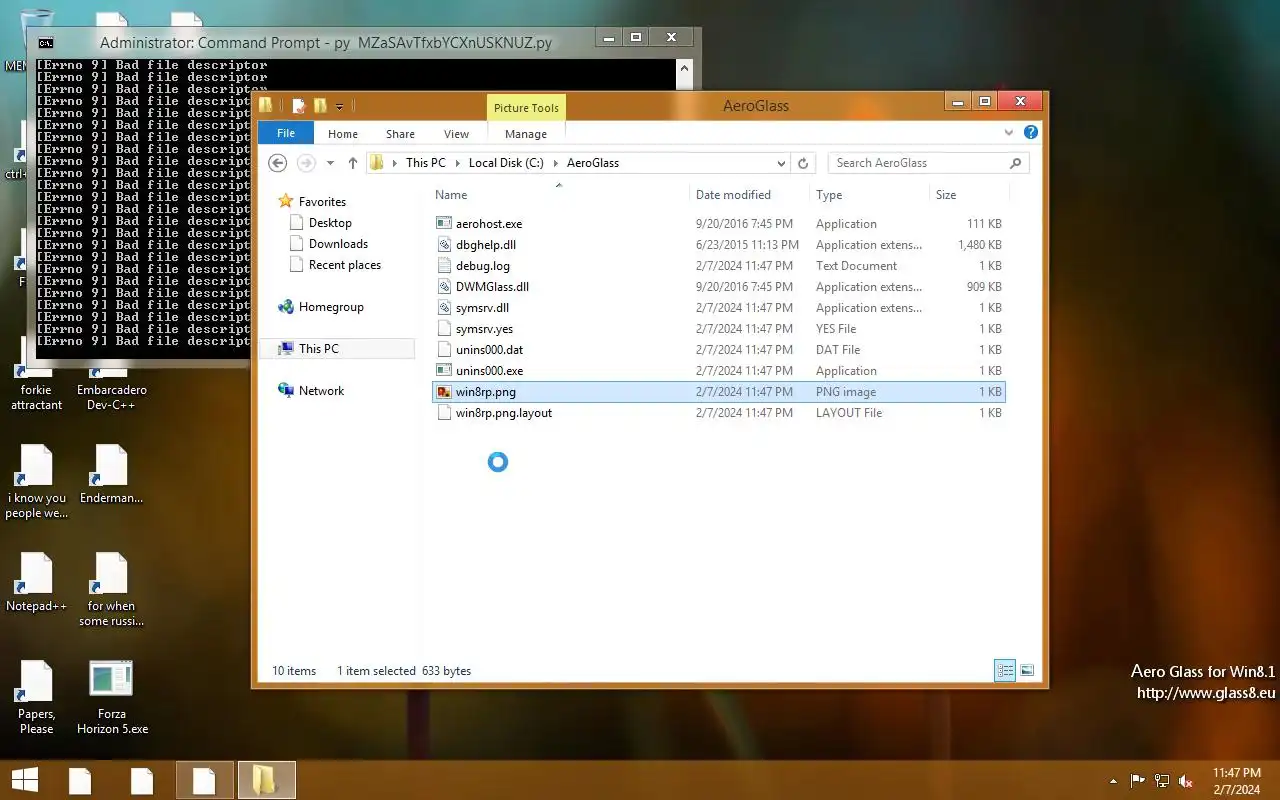
Task: Select This PC in navigation pane
Action: point(319,349)
